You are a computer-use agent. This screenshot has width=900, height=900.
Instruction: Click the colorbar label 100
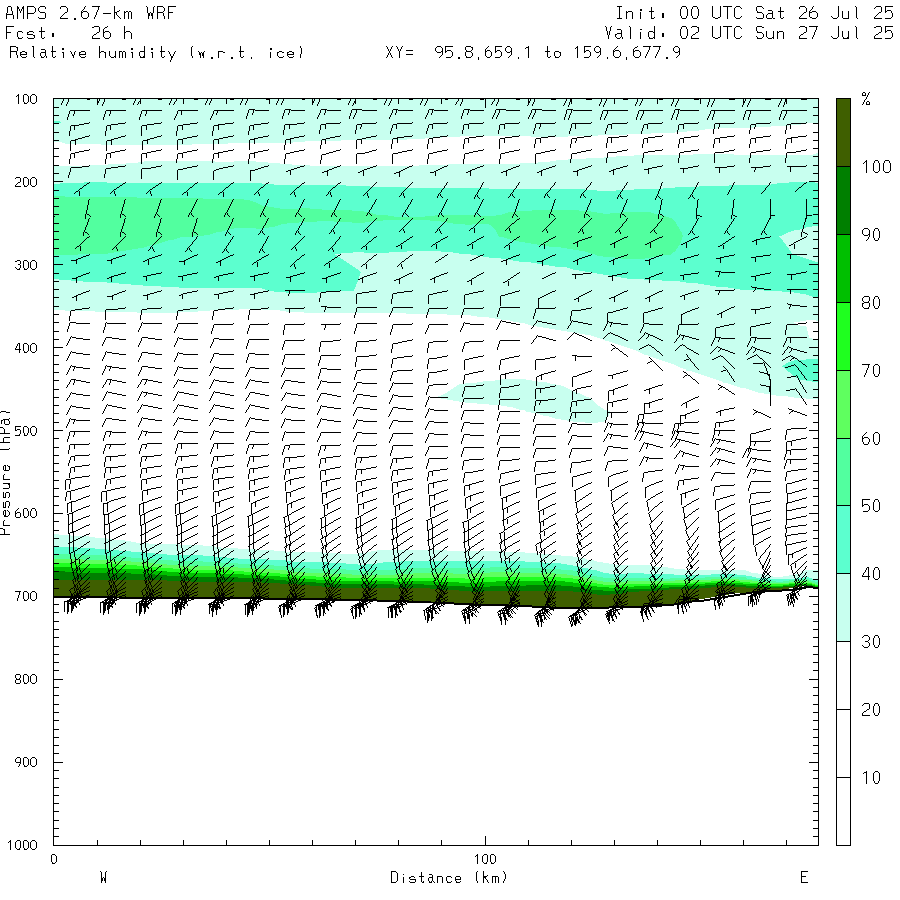click(876, 167)
